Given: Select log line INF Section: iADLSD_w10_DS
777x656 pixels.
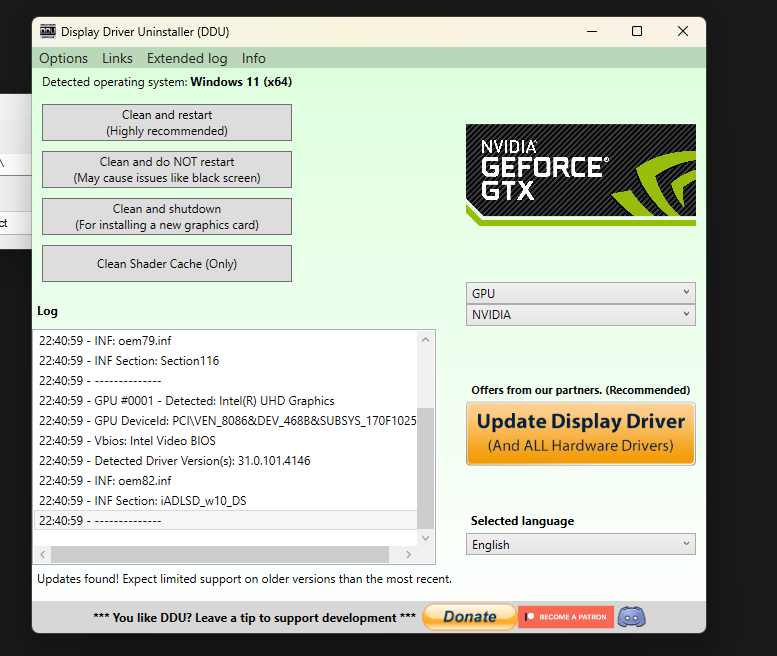Looking at the screenshot, I should [x=225, y=500].
